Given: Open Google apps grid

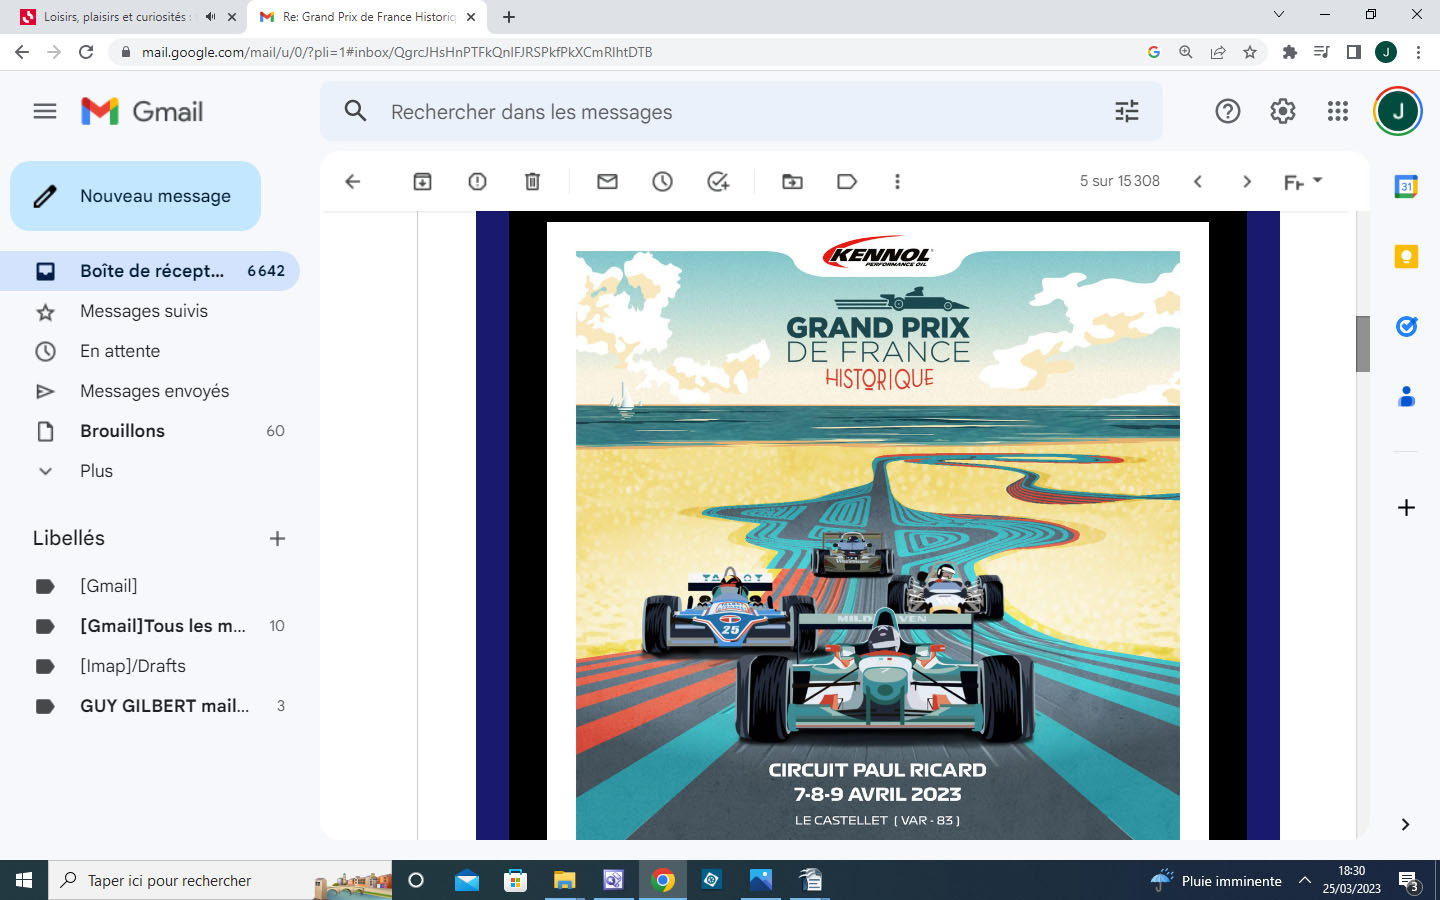Looking at the screenshot, I should click(1338, 111).
